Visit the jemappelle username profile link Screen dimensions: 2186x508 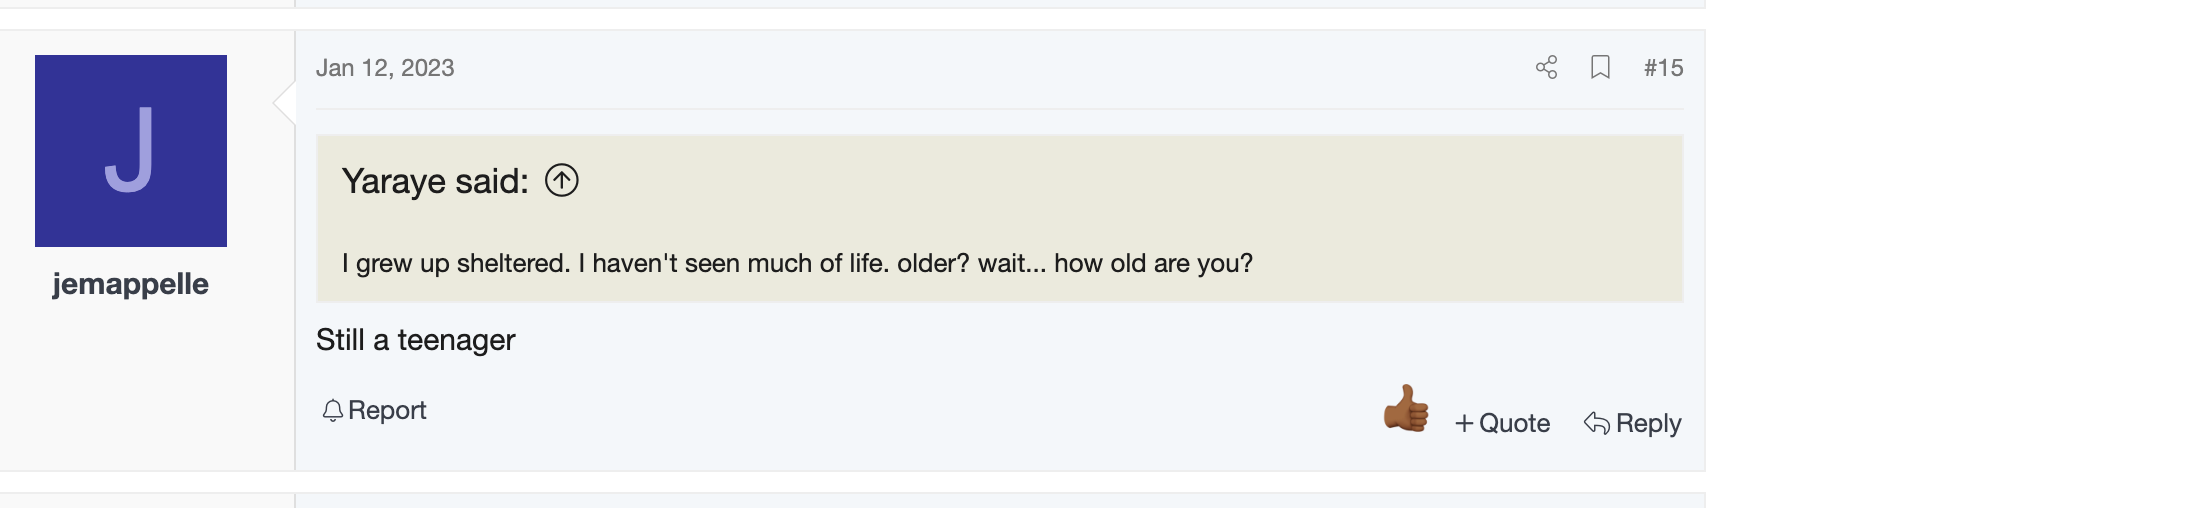(x=131, y=284)
